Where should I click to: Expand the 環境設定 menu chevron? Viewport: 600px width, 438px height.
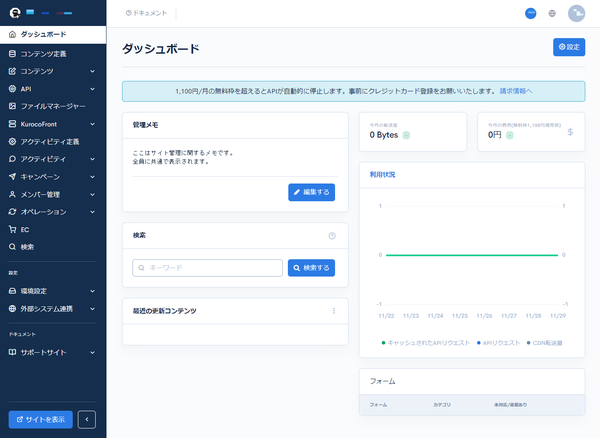[93, 291]
